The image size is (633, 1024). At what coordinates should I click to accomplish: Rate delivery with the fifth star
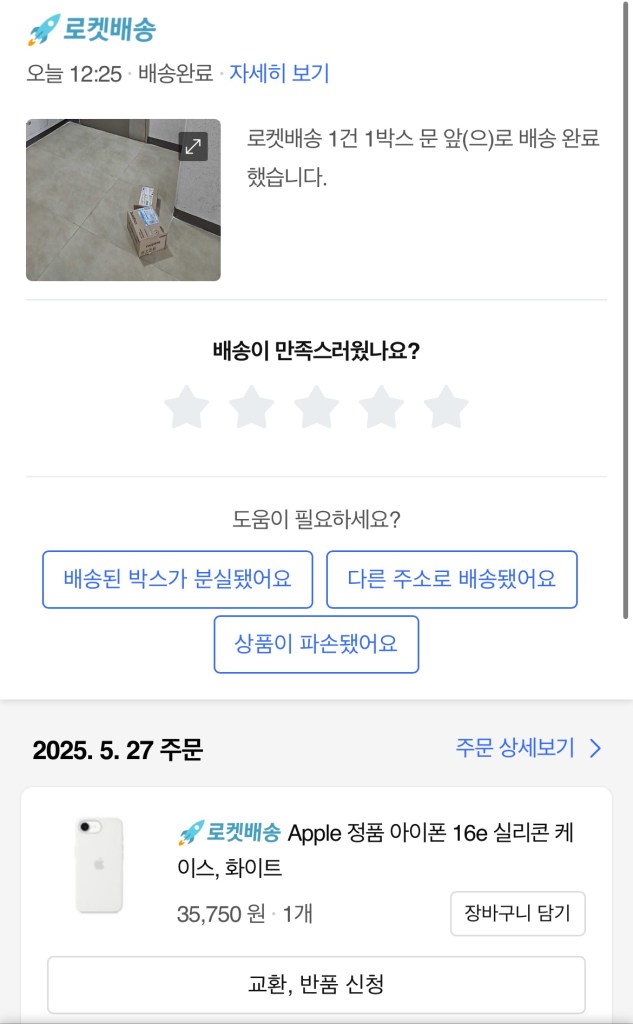(446, 408)
